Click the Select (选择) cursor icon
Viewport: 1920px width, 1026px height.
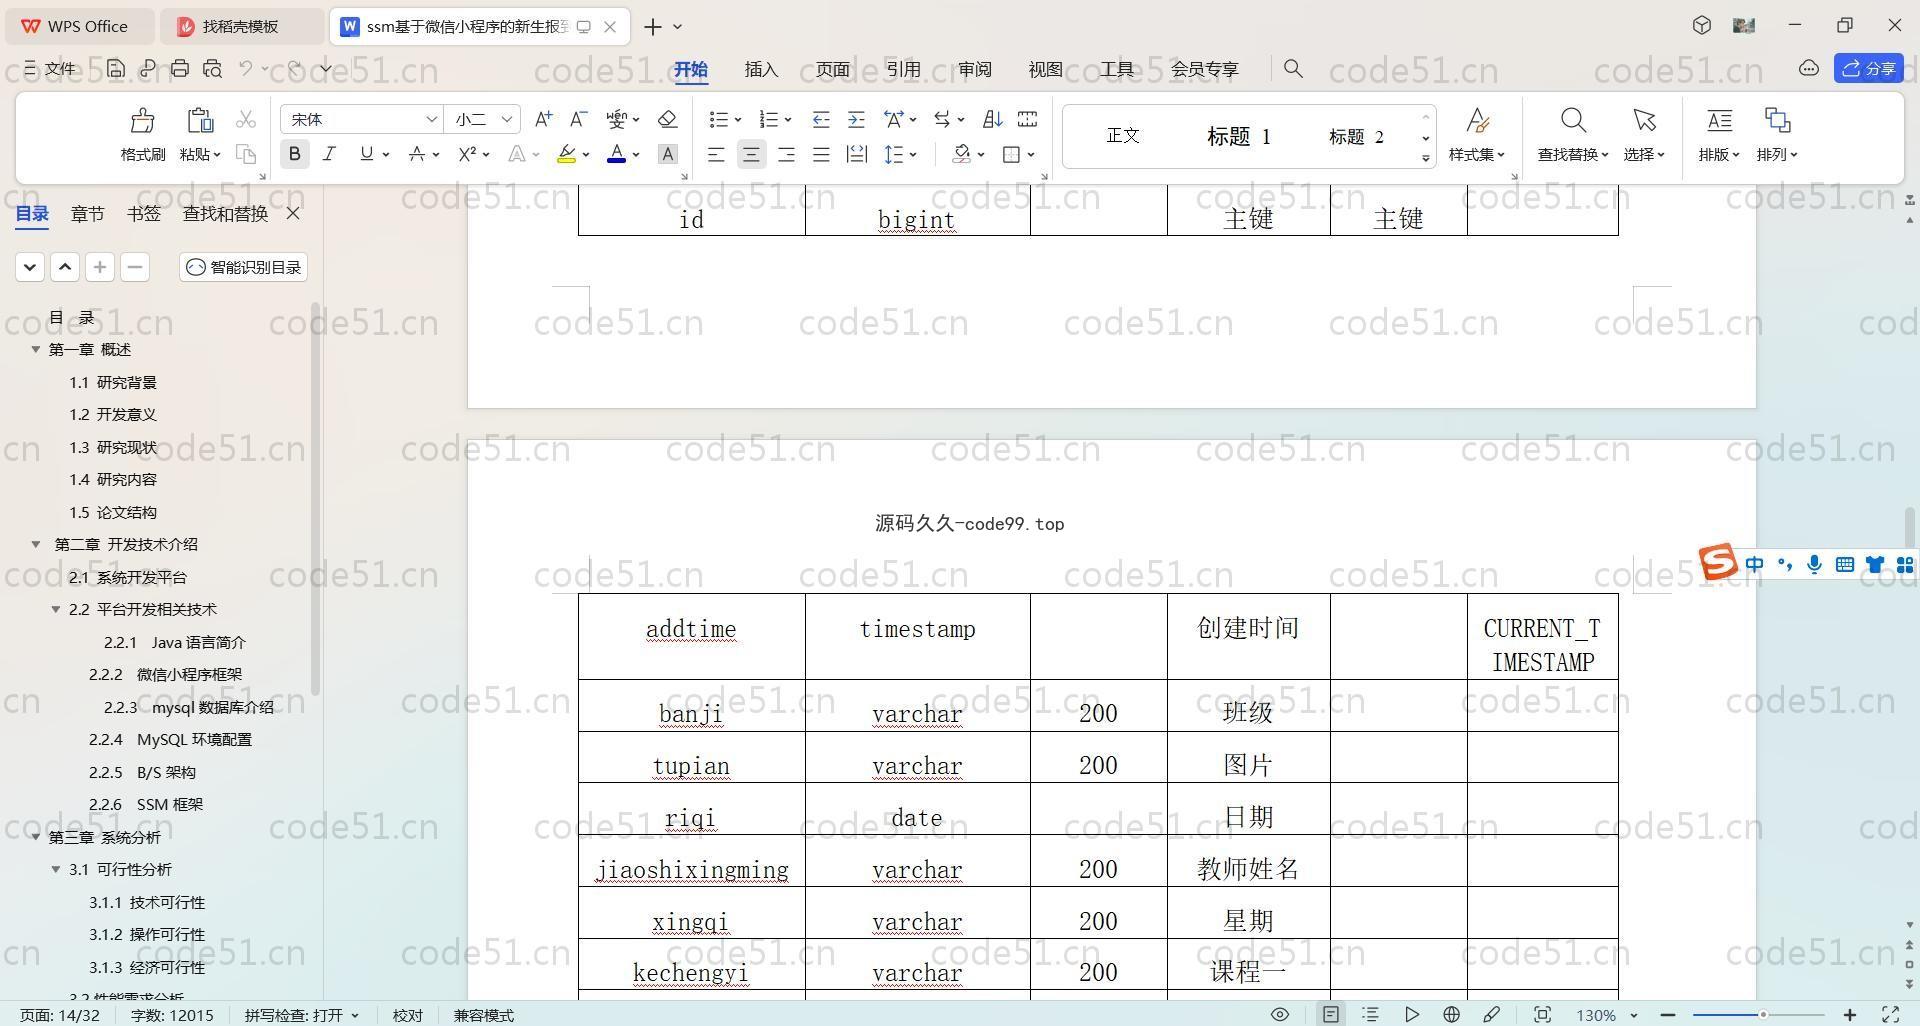1644,121
